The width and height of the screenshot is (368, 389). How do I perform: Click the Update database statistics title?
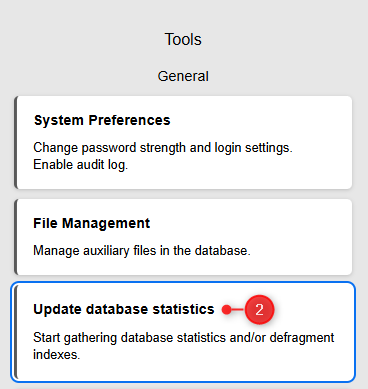[x=124, y=309]
